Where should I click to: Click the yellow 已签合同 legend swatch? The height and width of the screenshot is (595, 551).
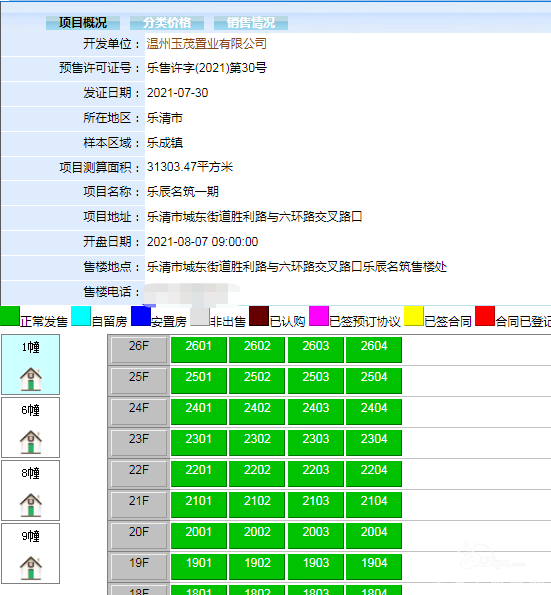(x=414, y=316)
